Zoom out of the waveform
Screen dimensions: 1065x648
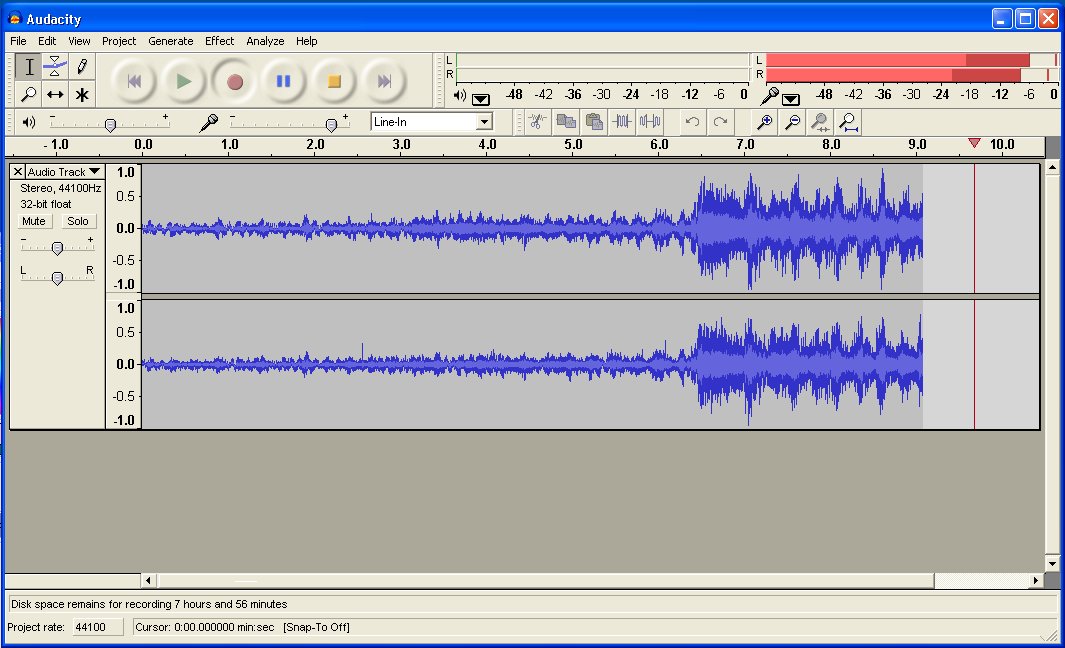[793, 122]
